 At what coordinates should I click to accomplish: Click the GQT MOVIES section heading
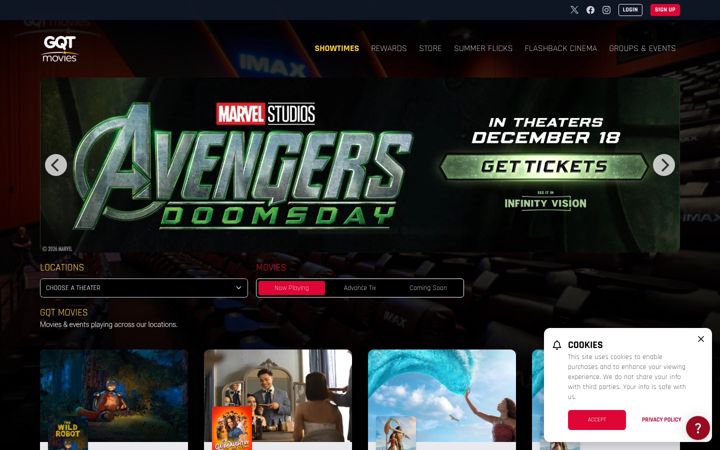[64, 312]
